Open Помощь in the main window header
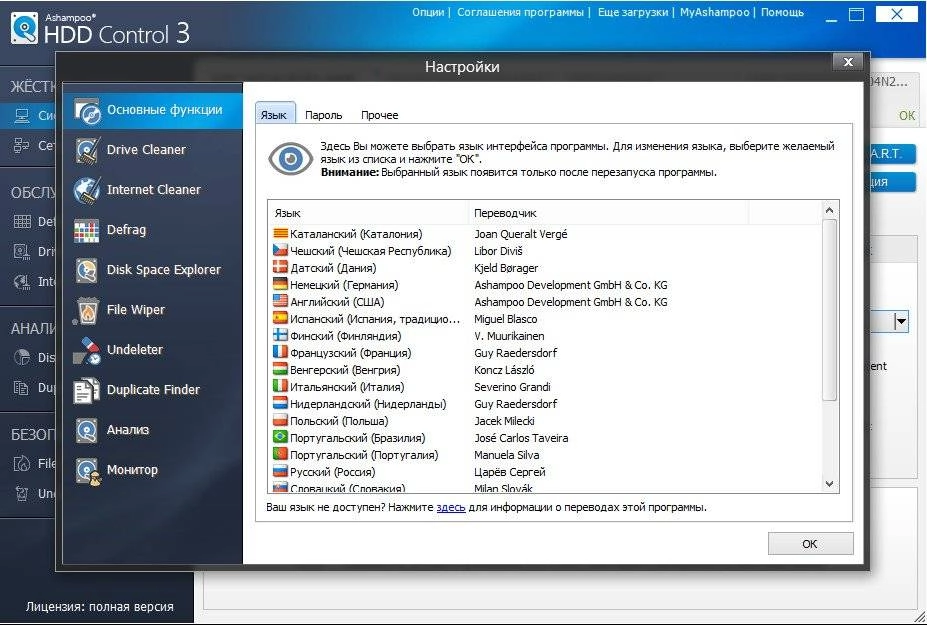The width and height of the screenshot is (927, 625). click(x=782, y=12)
